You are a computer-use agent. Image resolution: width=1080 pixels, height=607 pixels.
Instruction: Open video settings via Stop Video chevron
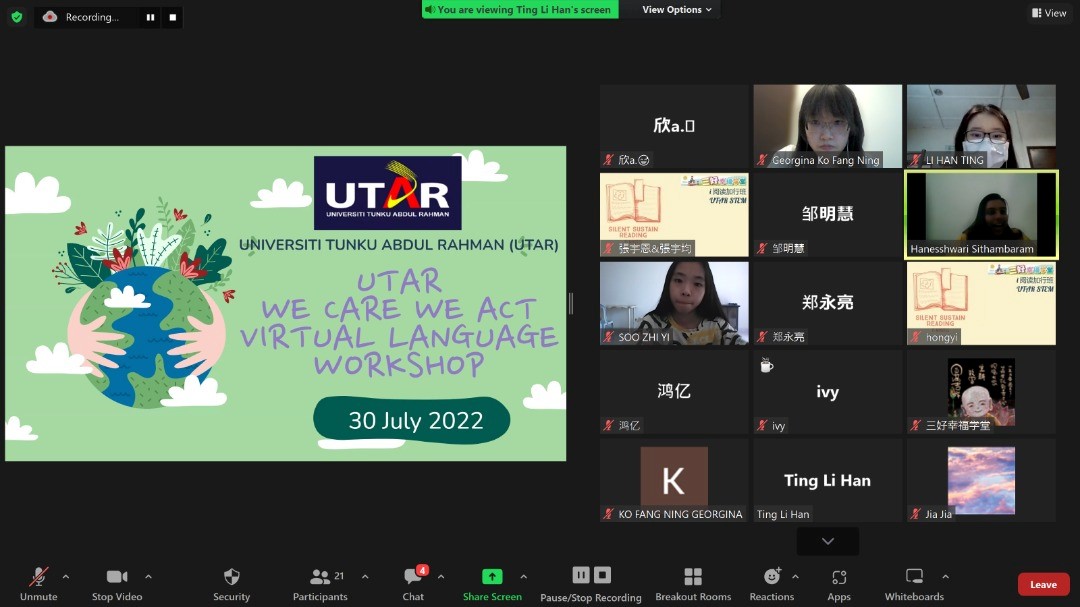[x=150, y=577]
